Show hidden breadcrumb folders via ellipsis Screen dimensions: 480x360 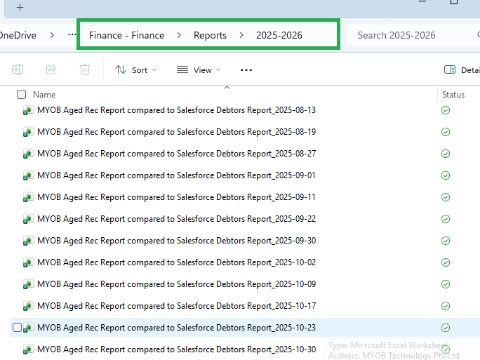click(x=72, y=35)
